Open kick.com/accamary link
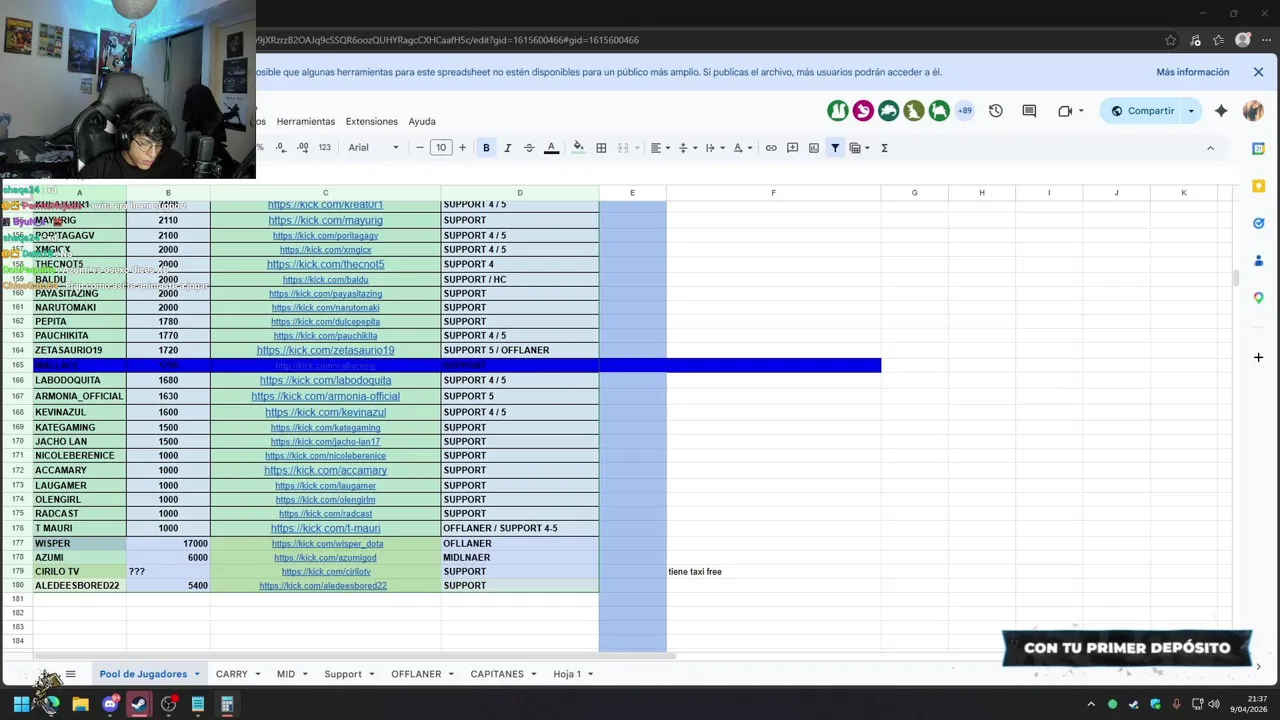Viewport: 1280px width, 720px height. pyautogui.click(x=325, y=471)
